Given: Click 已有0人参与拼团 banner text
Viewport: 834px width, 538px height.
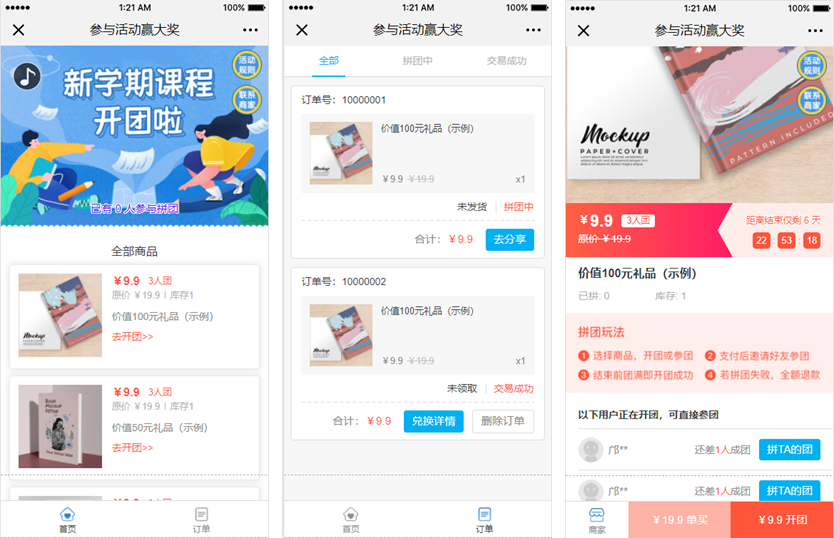Looking at the screenshot, I should [x=135, y=209].
